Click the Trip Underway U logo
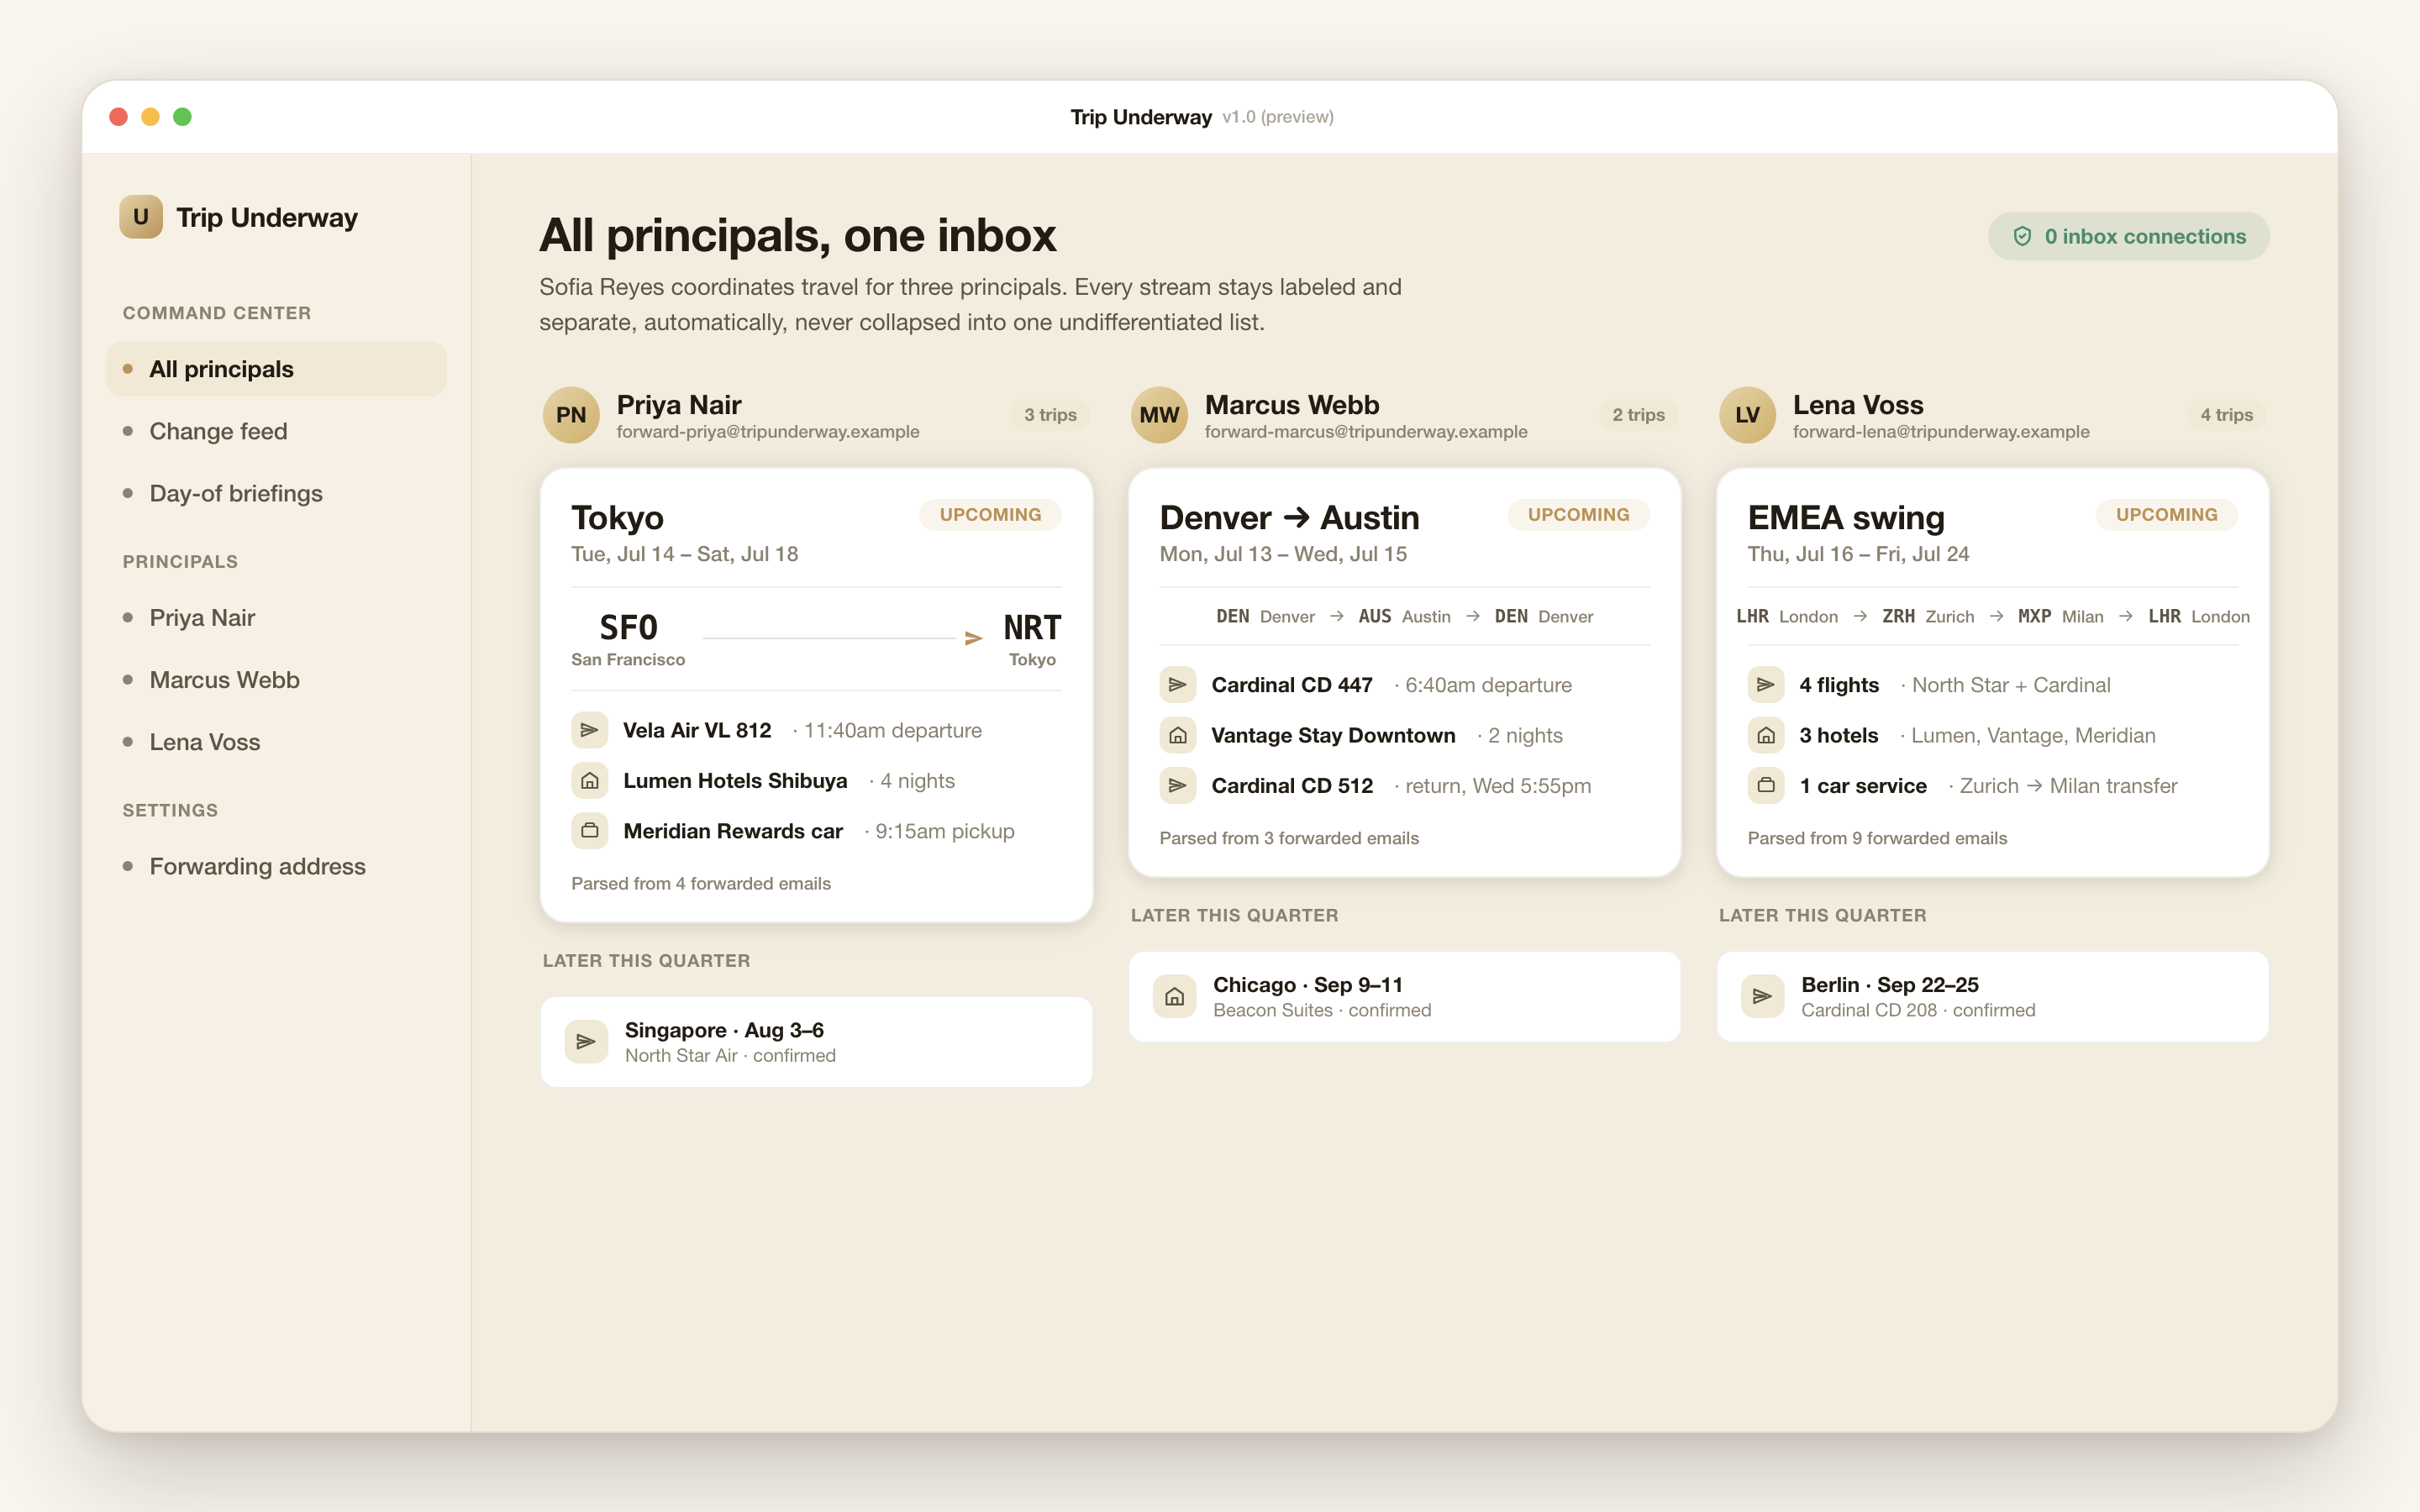The width and height of the screenshot is (2420, 1512). click(141, 217)
